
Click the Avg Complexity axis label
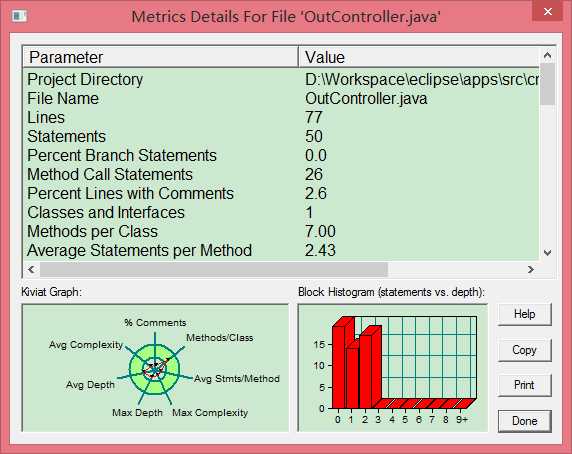pyautogui.click(x=86, y=345)
